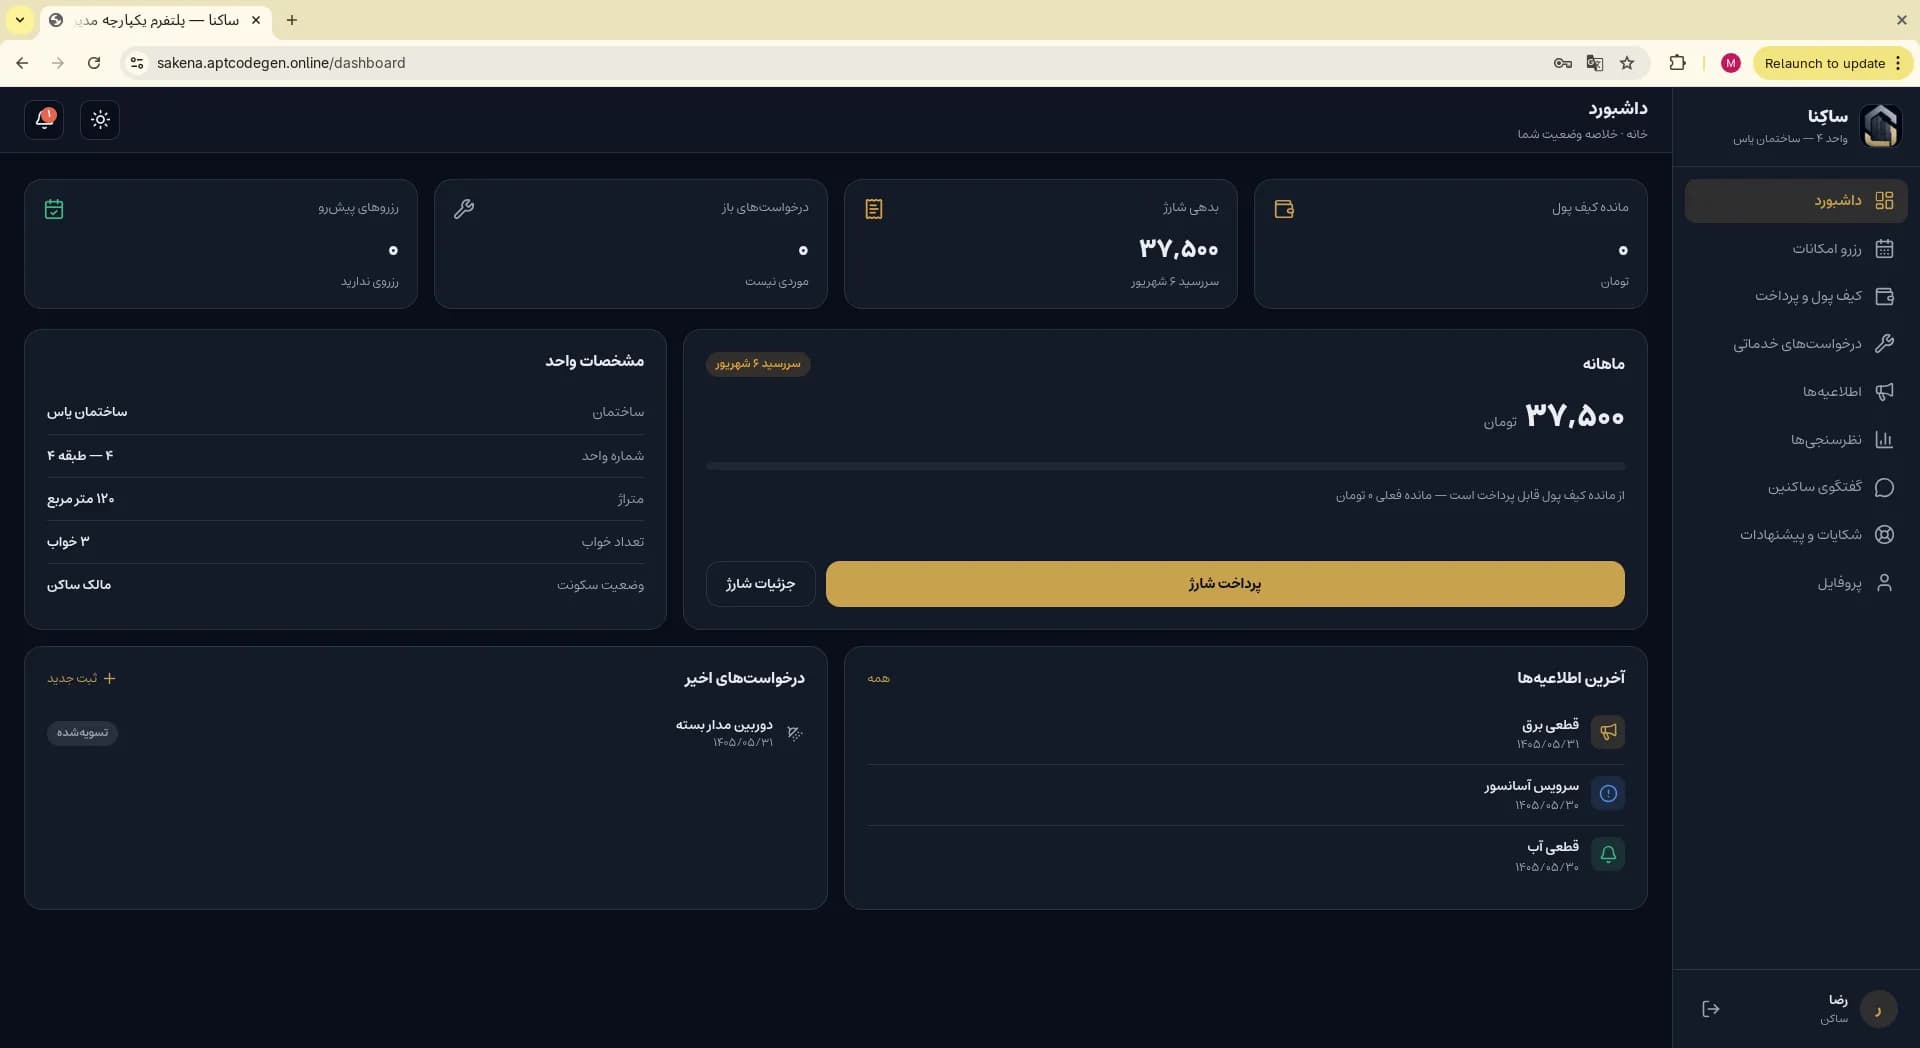Click the پرداخت شارژ button
The image size is (1920, 1048).
point(1225,584)
